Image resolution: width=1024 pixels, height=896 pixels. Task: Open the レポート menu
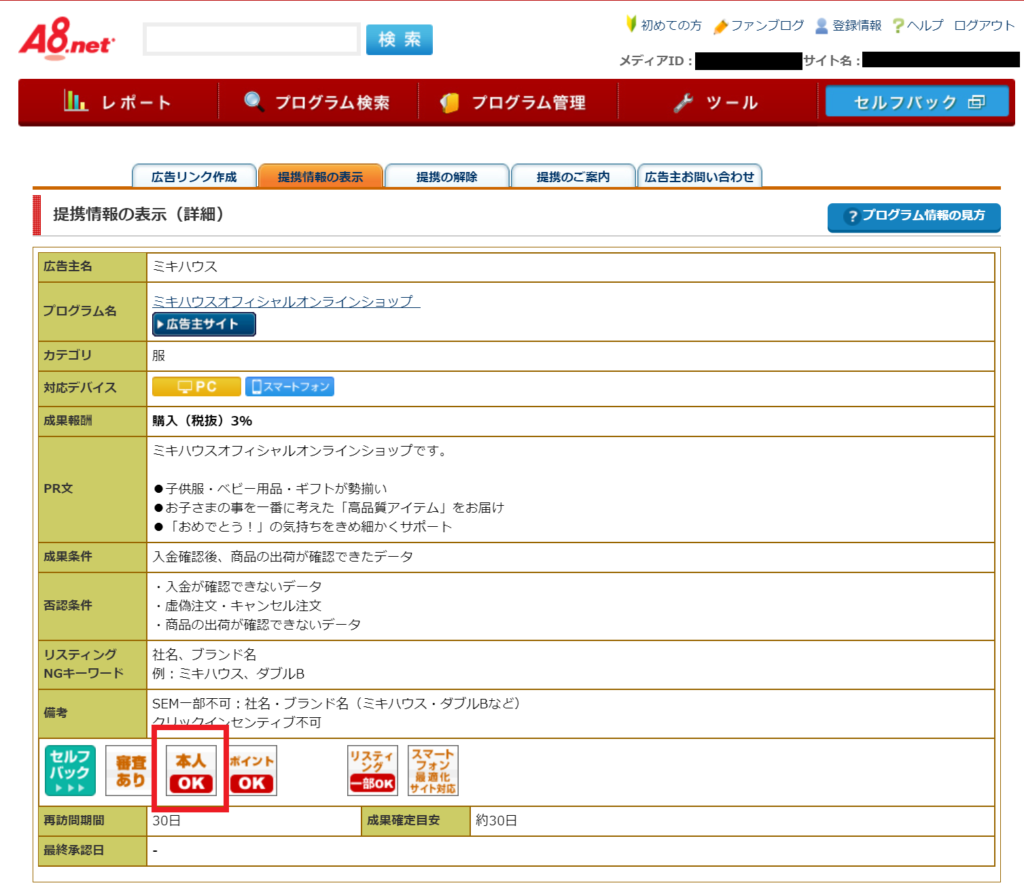[119, 103]
